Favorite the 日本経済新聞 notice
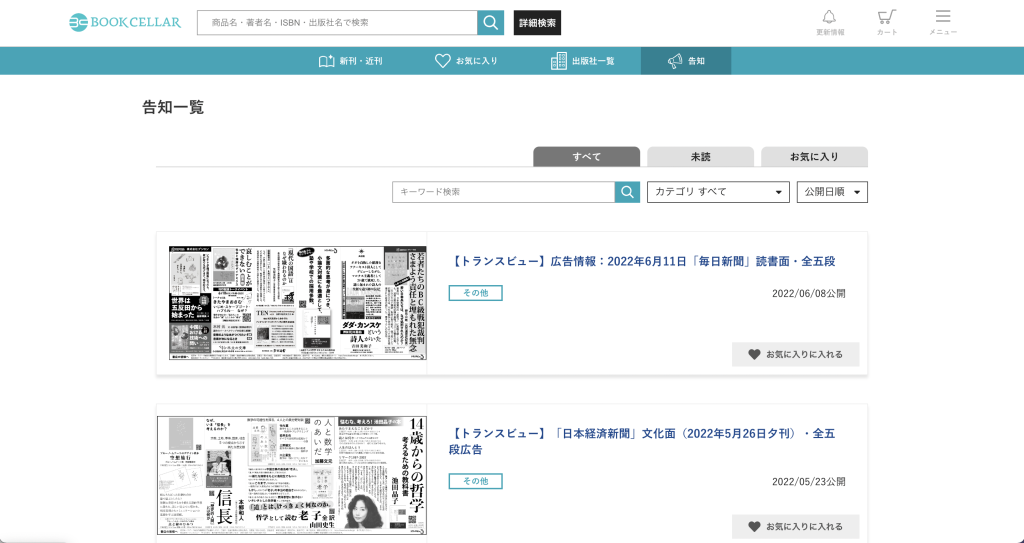Viewport: 1024px width, 543px height. click(x=795, y=527)
